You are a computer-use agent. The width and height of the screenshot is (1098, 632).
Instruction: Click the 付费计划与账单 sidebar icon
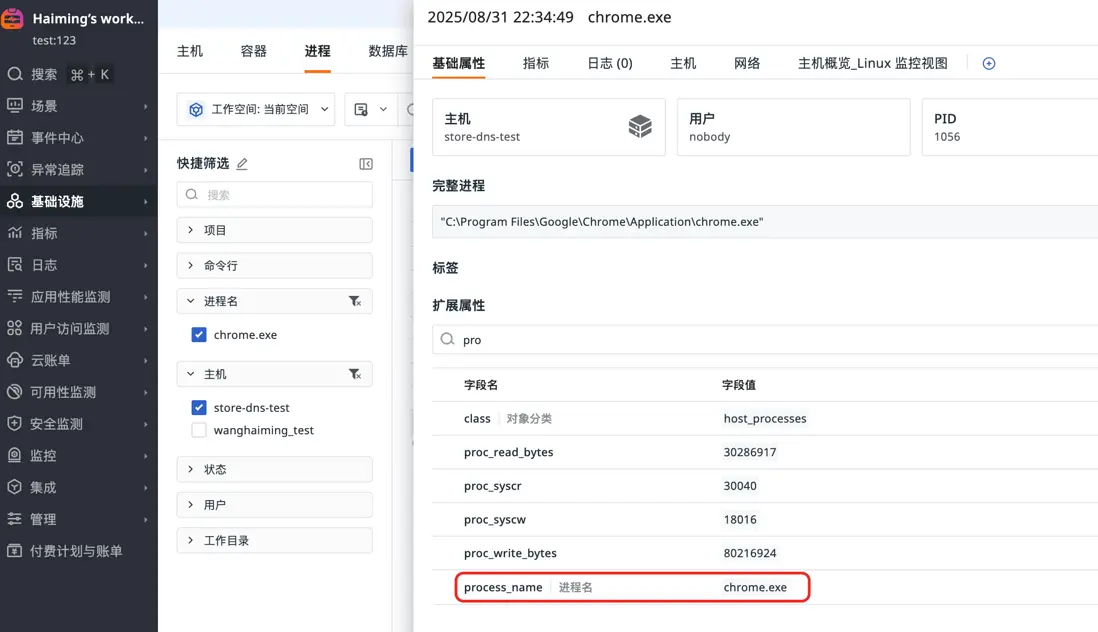pyautogui.click(x=15, y=550)
